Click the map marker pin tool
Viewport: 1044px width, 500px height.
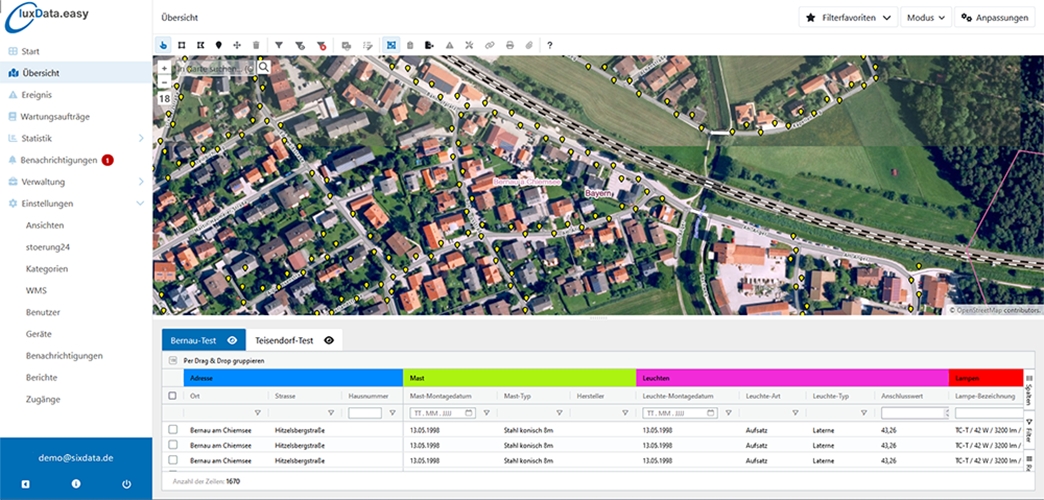[x=219, y=45]
